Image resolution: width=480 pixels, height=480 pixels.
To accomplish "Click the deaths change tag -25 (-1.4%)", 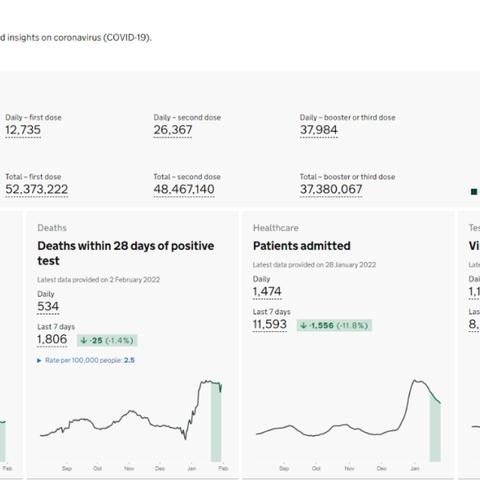I will (107, 340).
